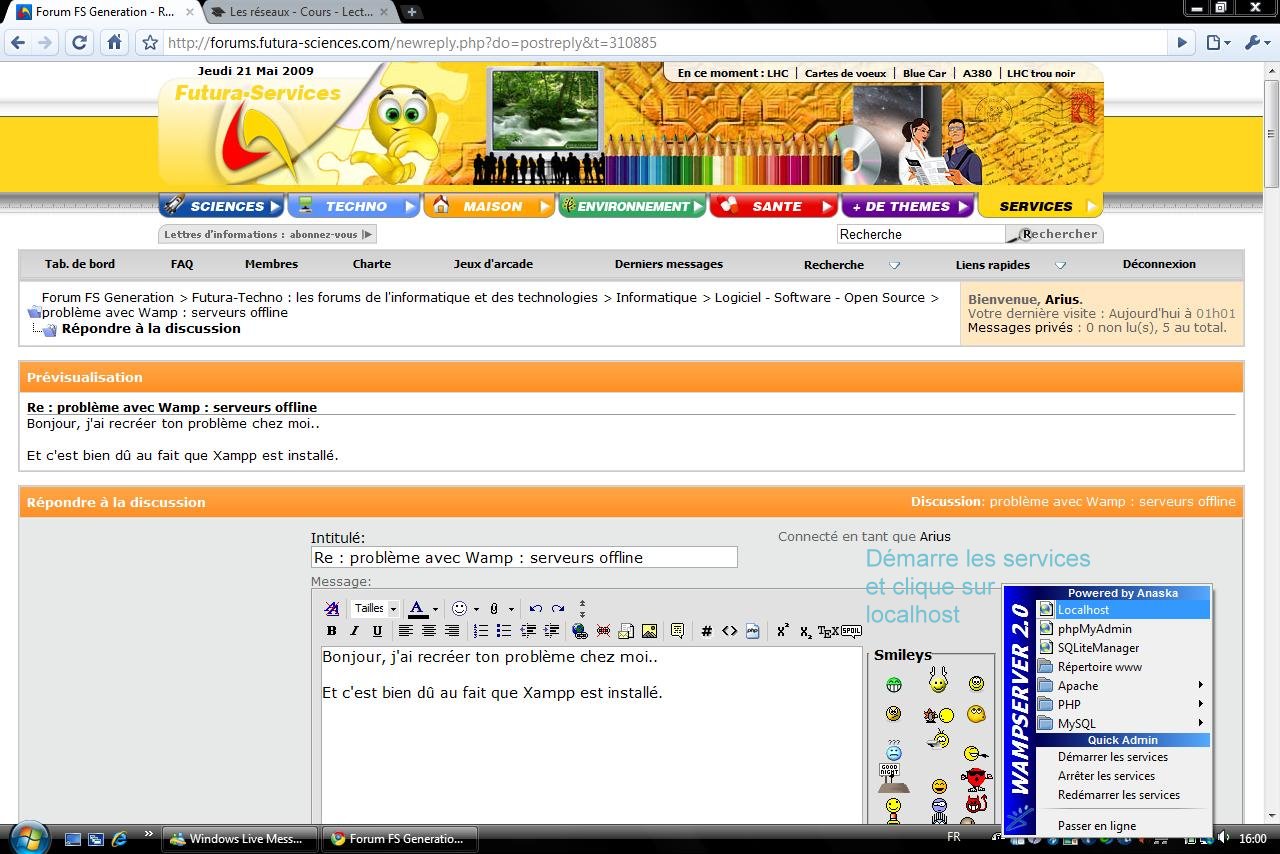Bookmark this page with the star icon

click(150, 43)
